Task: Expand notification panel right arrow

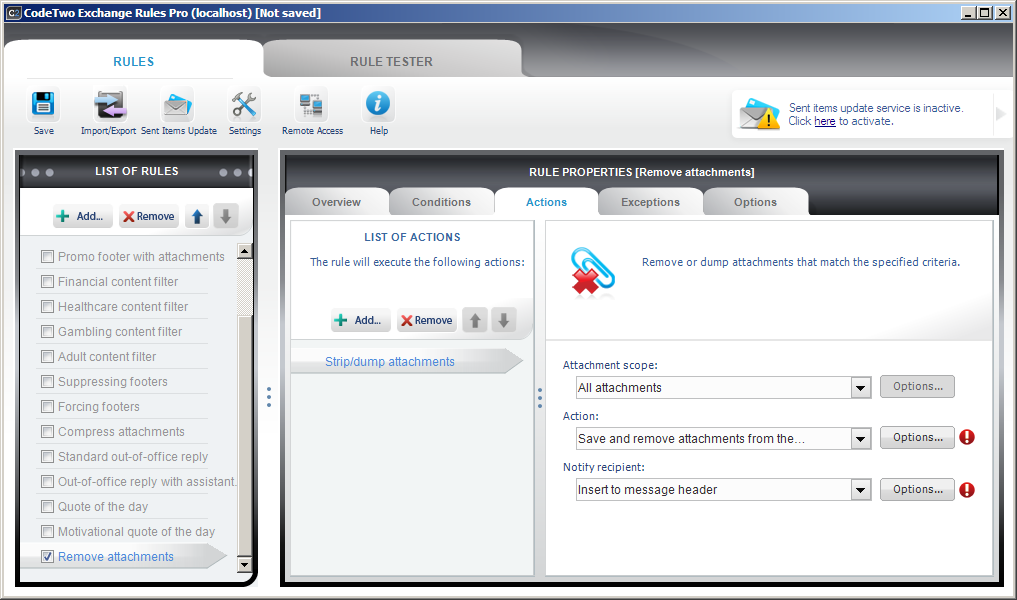Action: point(1001,114)
